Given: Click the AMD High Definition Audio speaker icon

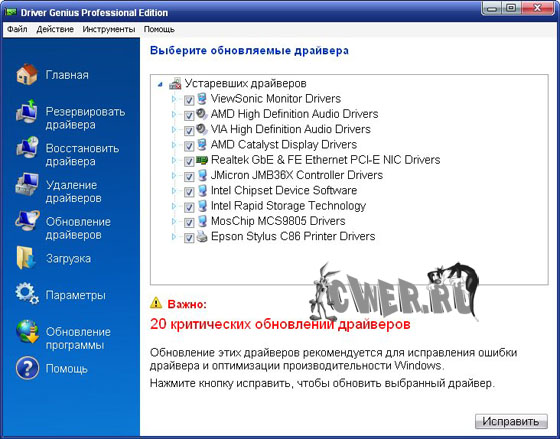Looking at the screenshot, I should pos(202,114).
